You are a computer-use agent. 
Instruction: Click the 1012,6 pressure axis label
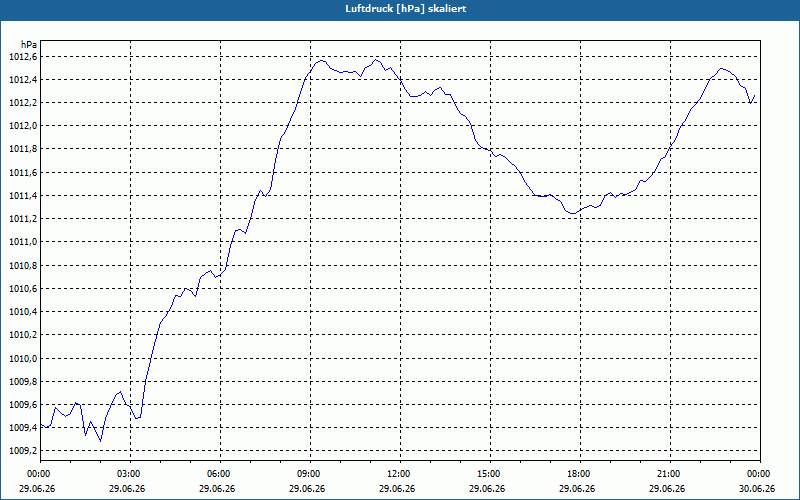[23, 56]
